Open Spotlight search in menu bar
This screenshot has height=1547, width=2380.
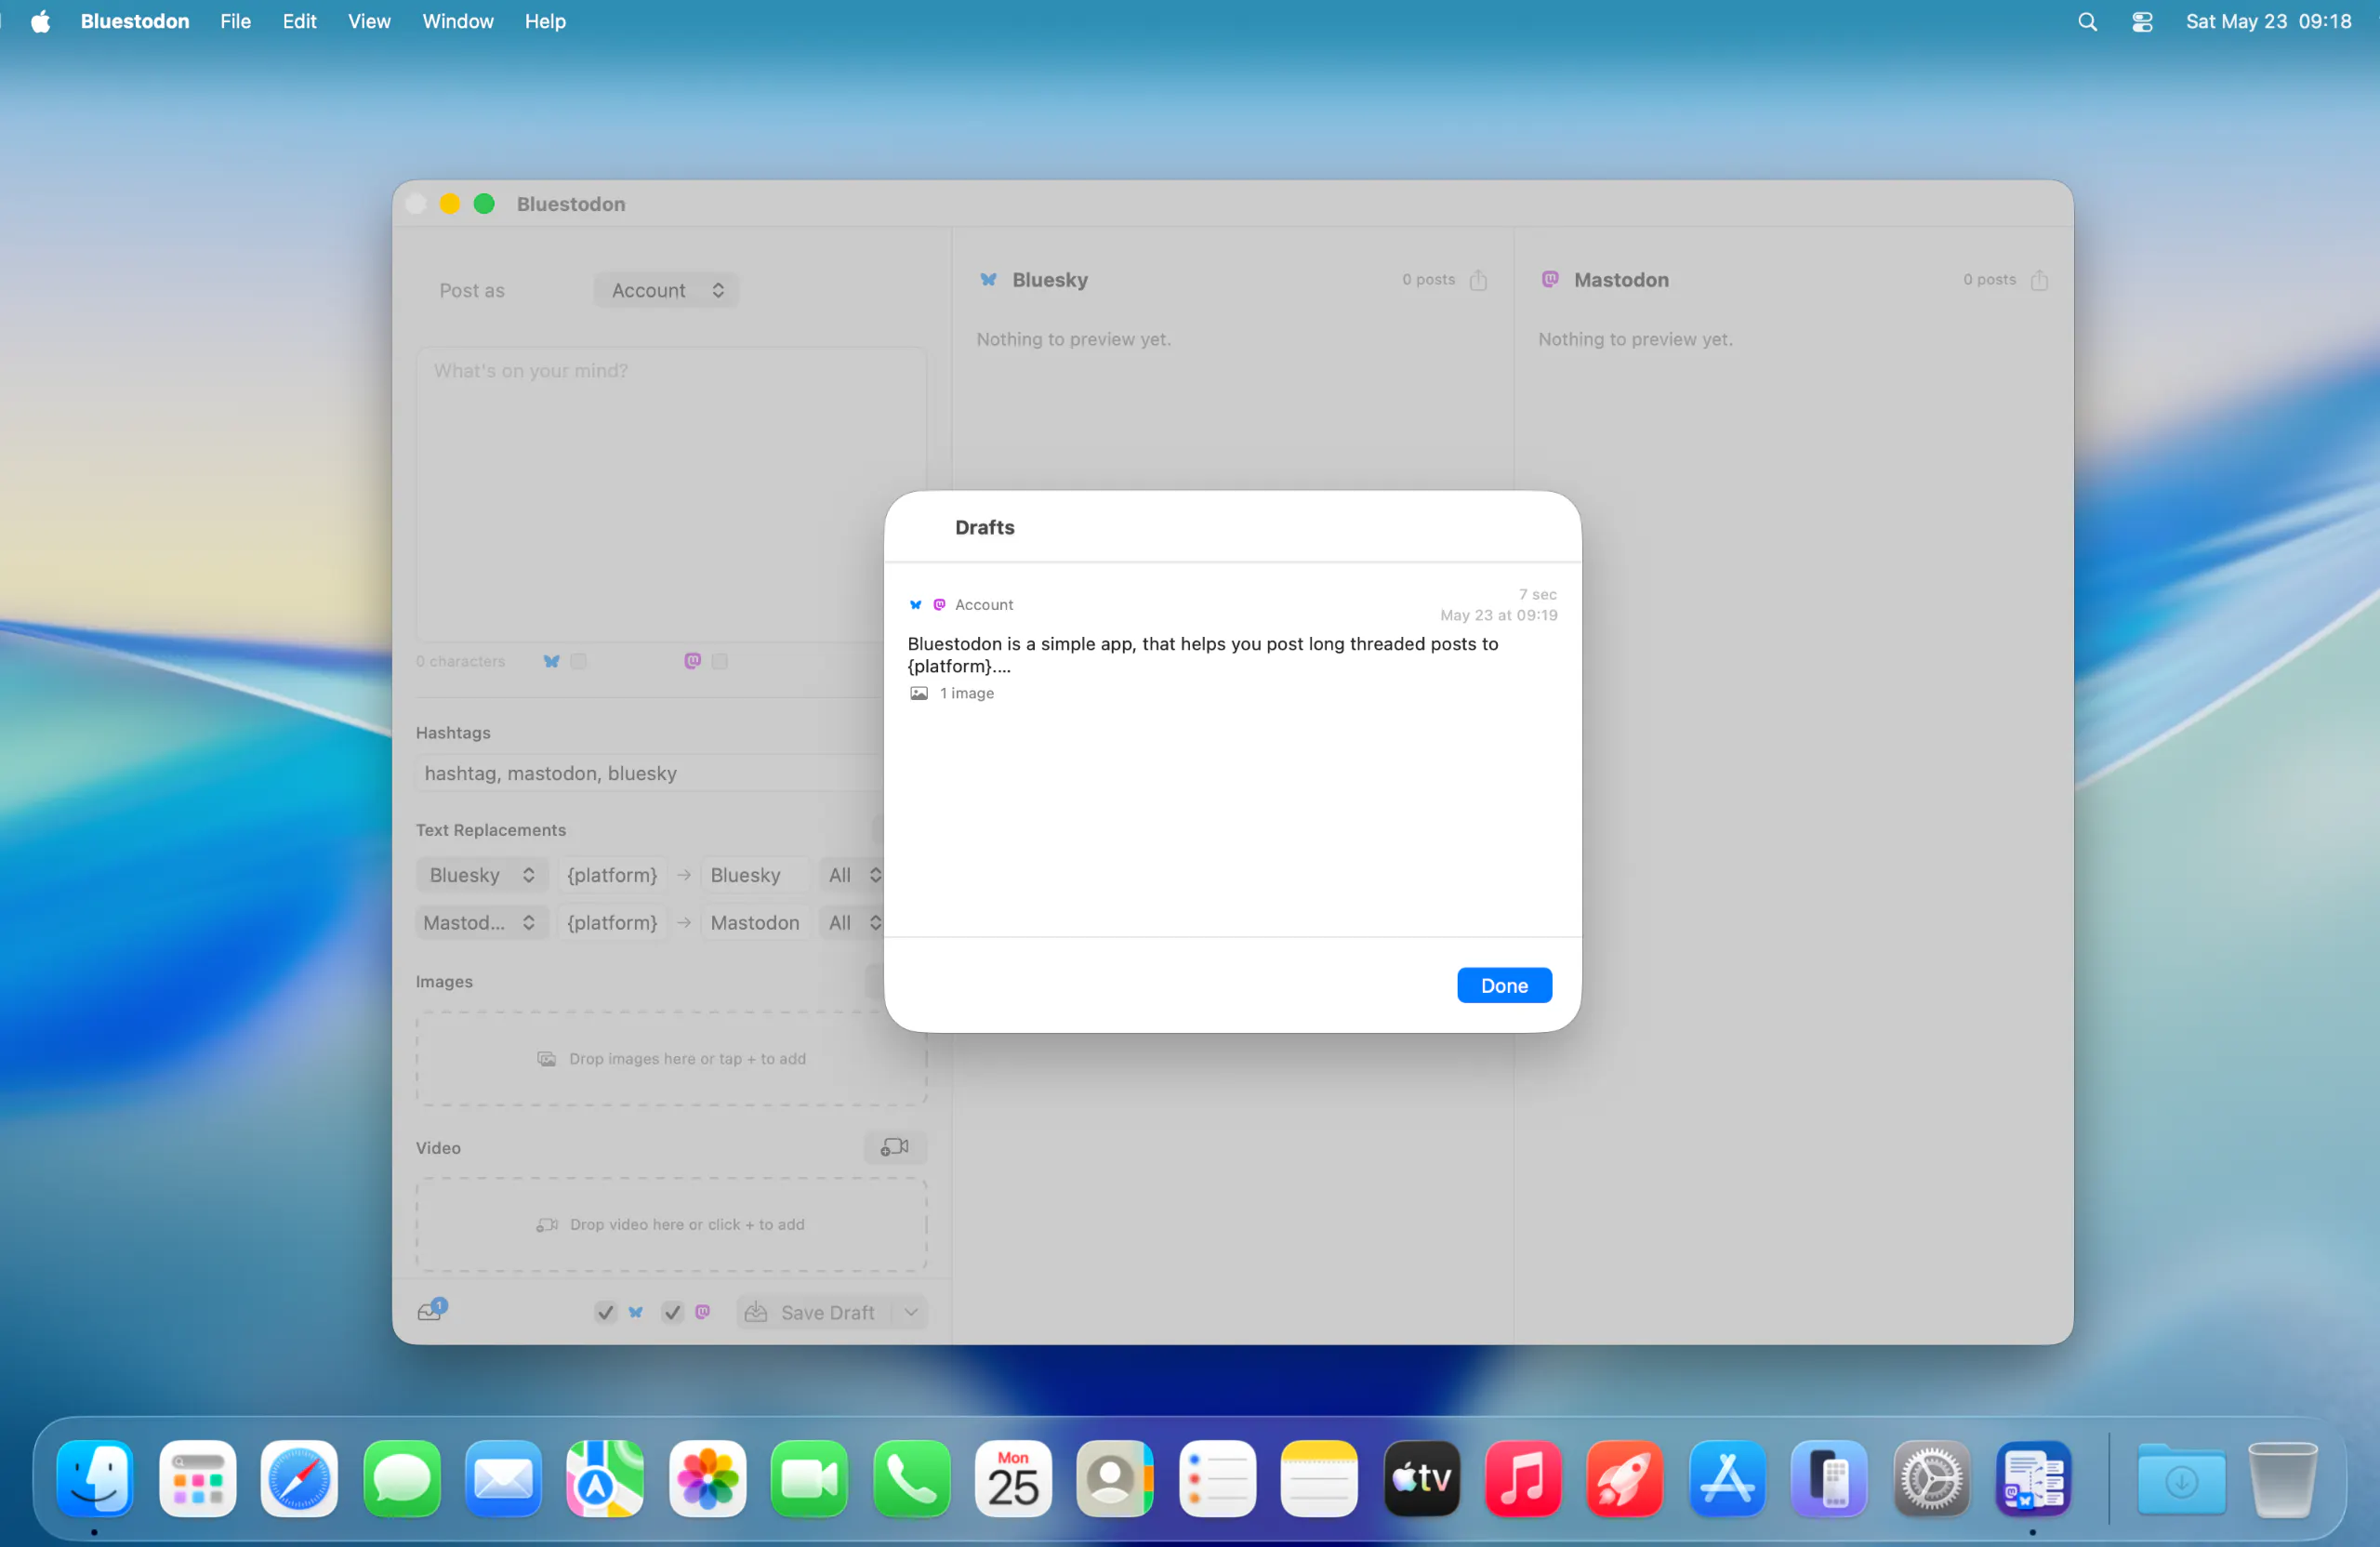click(x=2087, y=21)
